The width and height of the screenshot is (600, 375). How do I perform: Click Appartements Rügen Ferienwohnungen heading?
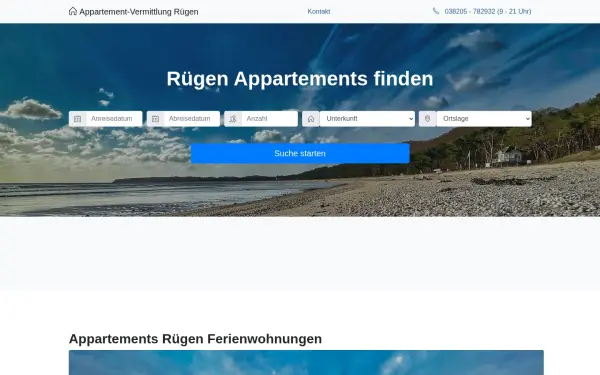(x=195, y=339)
